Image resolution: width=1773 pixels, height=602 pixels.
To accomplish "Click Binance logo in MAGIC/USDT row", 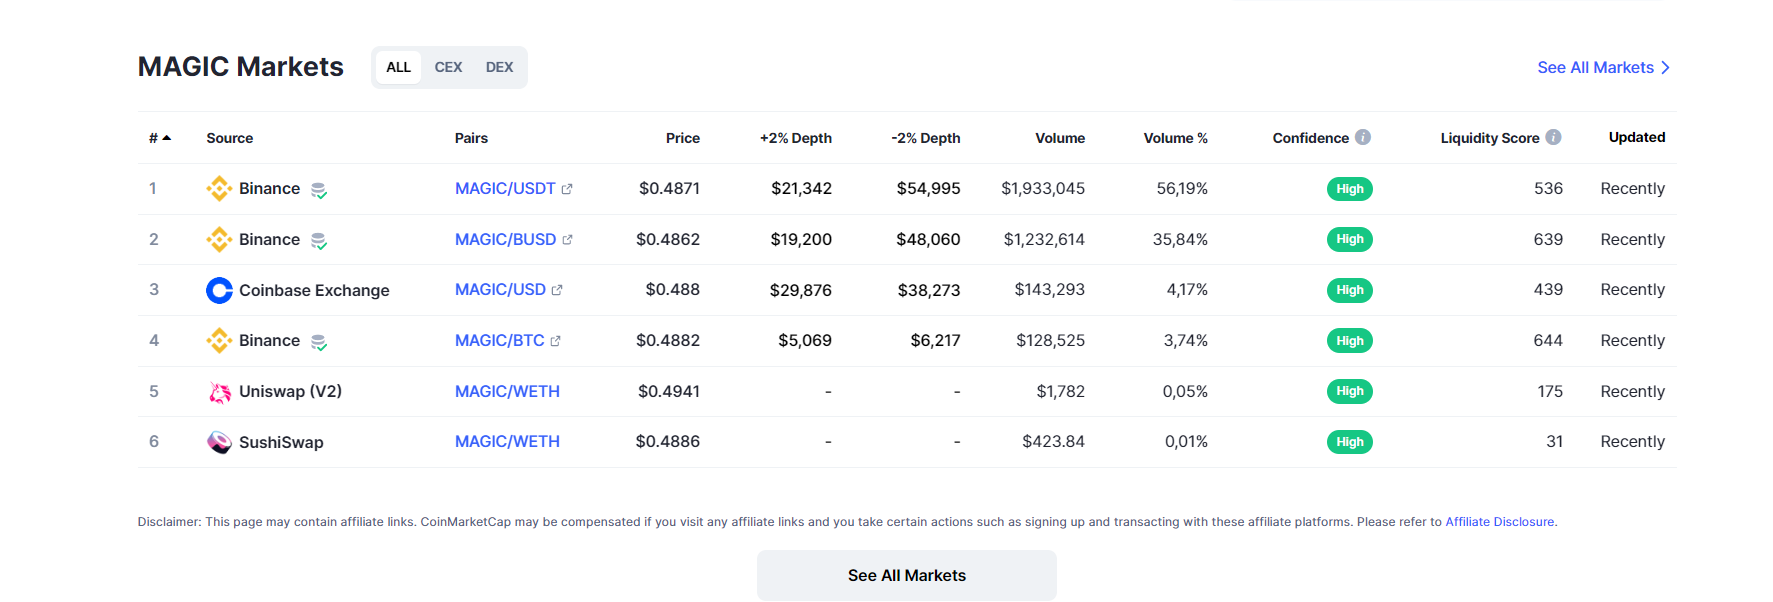I will [219, 188].
